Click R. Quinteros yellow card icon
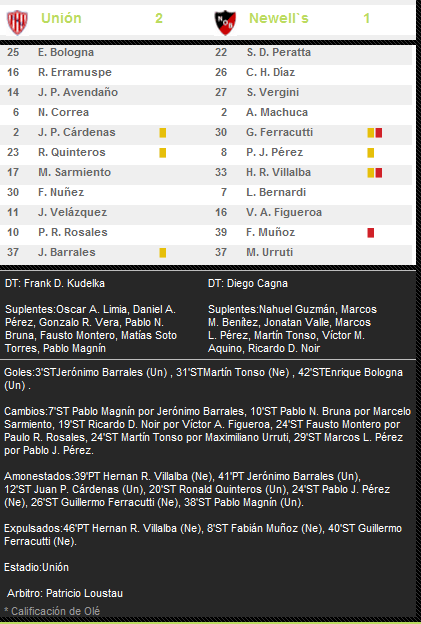Viewport: 421px width, 624px height. [163, 152]
